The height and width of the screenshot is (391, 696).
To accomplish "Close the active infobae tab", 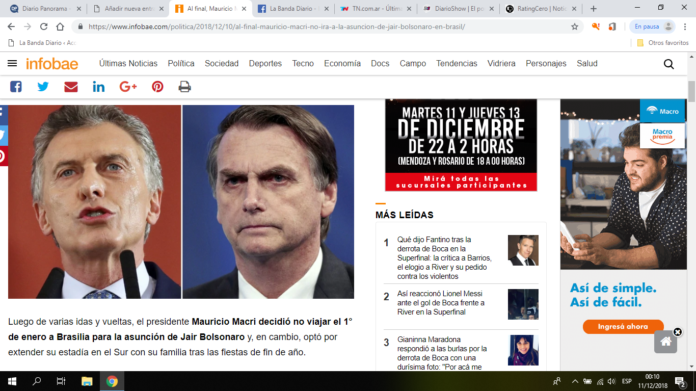I will [x=244, y=8].
